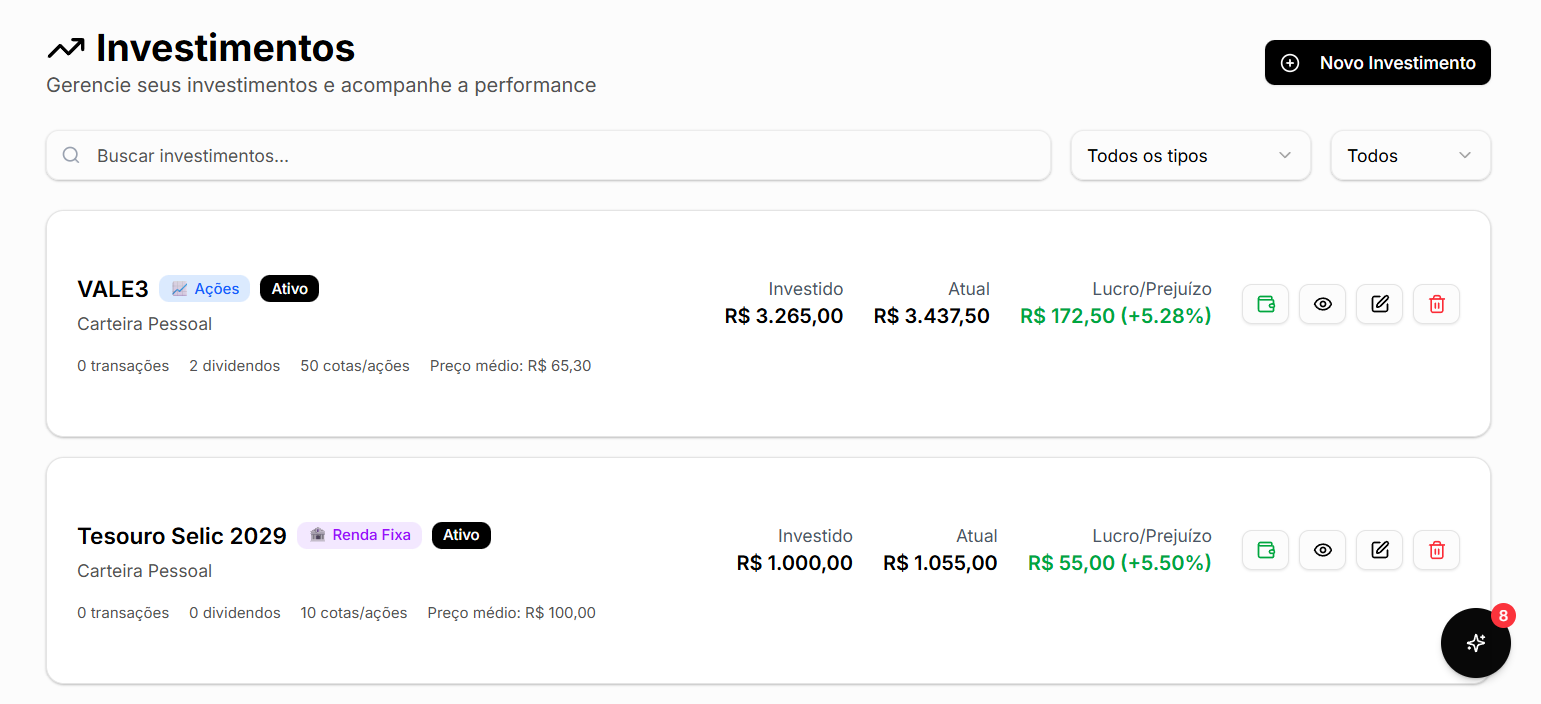Image resolution: width=1541 pixels, height=704 pixels.
Task: Delete VALE3 using the trash icon
Action: (1436, 304)
